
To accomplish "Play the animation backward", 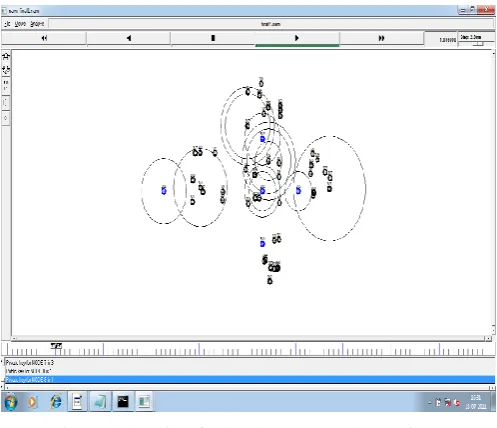I will 129,38.
